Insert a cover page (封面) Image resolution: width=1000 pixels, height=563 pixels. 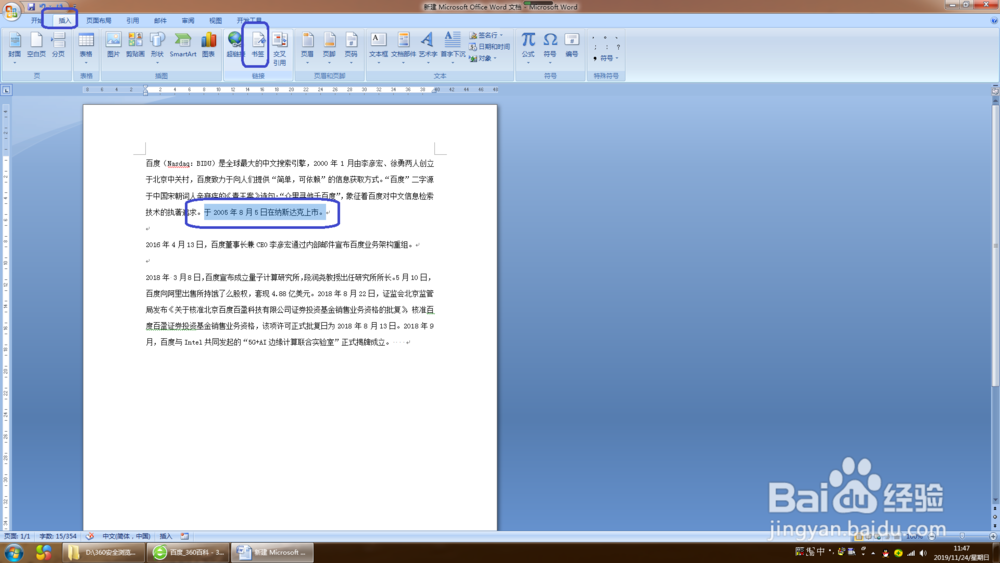(x=15, y=46)
